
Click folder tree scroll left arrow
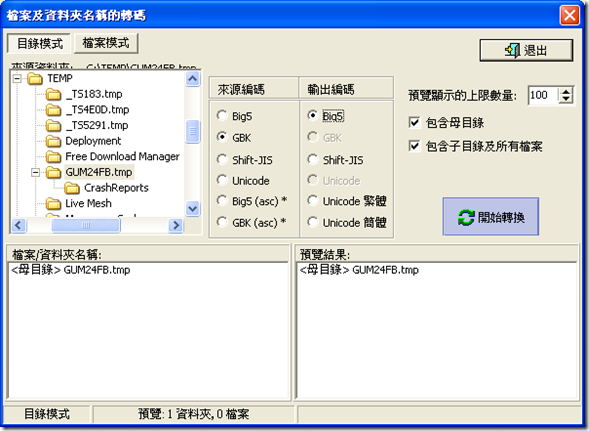tap(19, 225)
